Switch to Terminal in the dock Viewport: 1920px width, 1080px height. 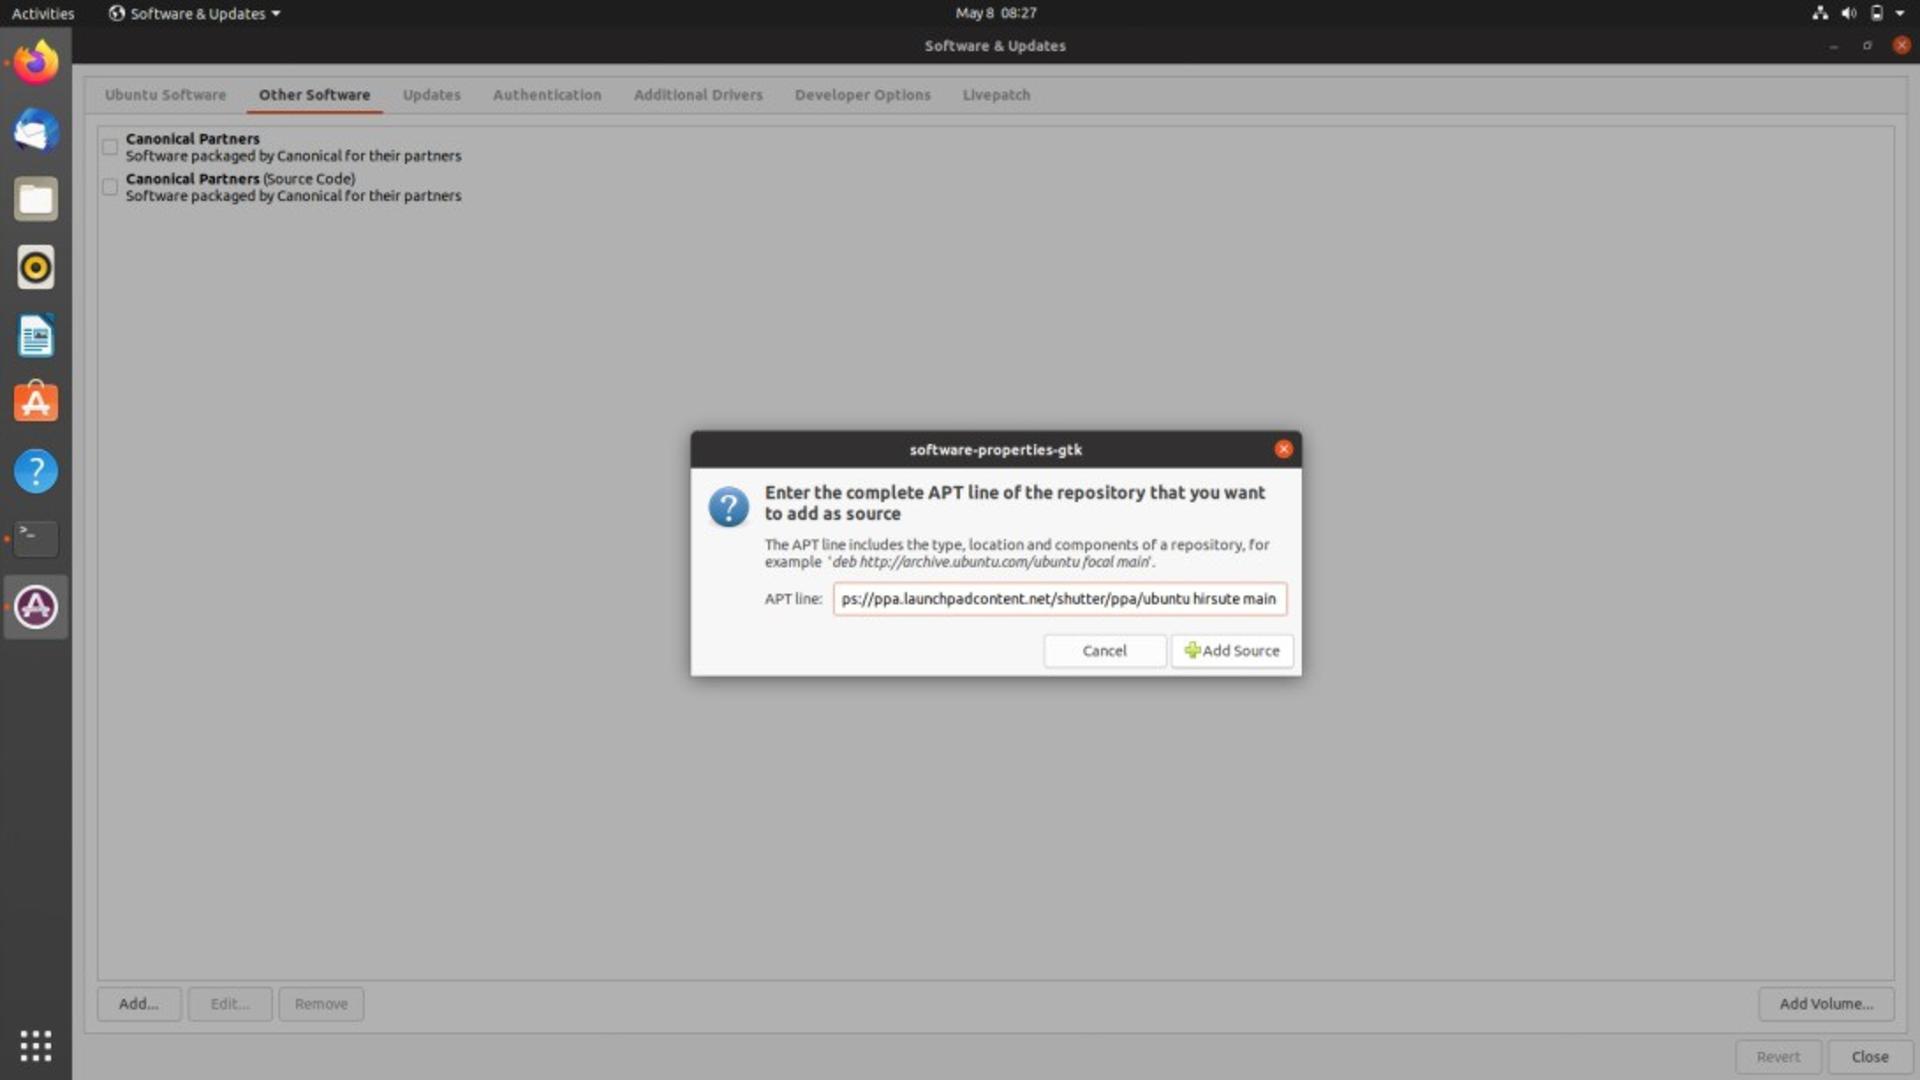(36, 539)
